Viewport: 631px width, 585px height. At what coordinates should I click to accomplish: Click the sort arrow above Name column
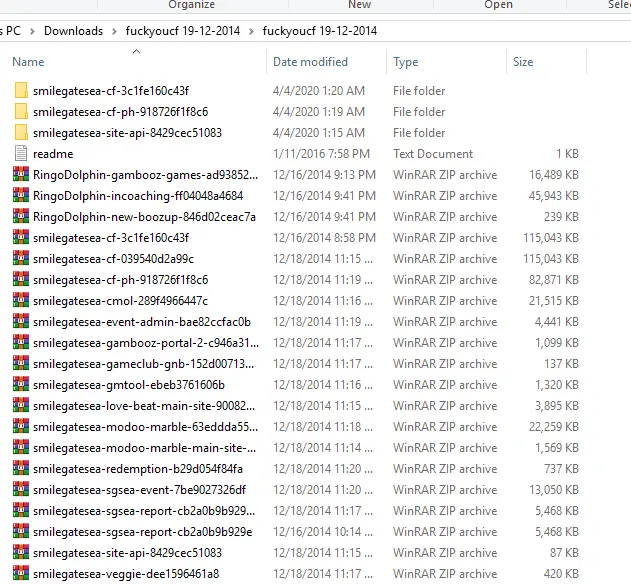136,51
